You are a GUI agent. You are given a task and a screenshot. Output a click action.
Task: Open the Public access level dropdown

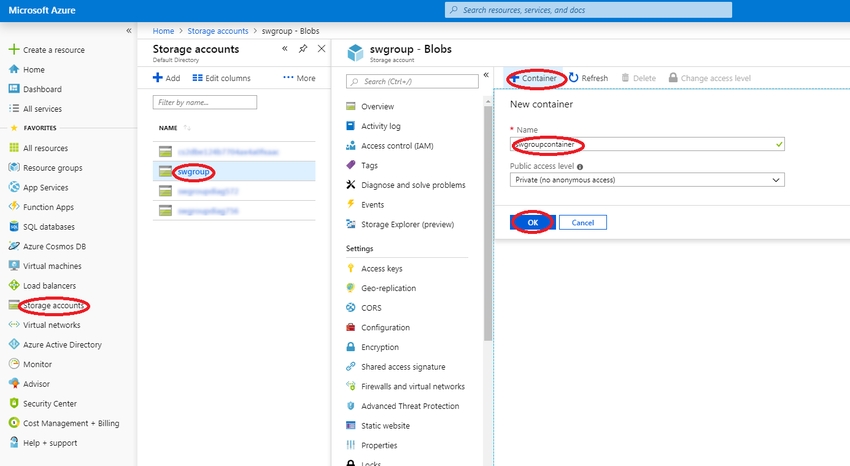[x=646, y=180]
